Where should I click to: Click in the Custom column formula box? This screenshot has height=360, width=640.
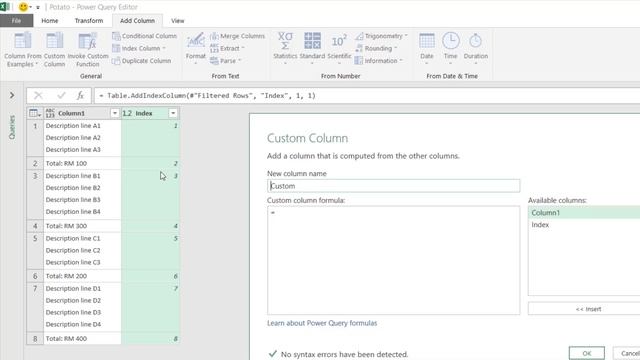pos(393,260)
